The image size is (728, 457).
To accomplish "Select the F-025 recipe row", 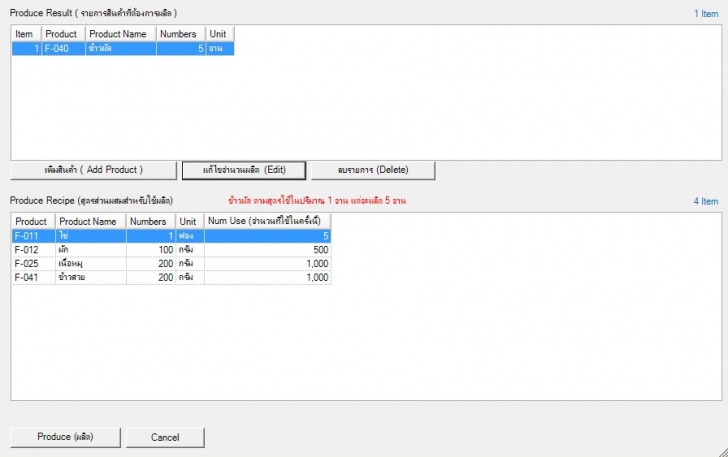I will click(171, 264).
